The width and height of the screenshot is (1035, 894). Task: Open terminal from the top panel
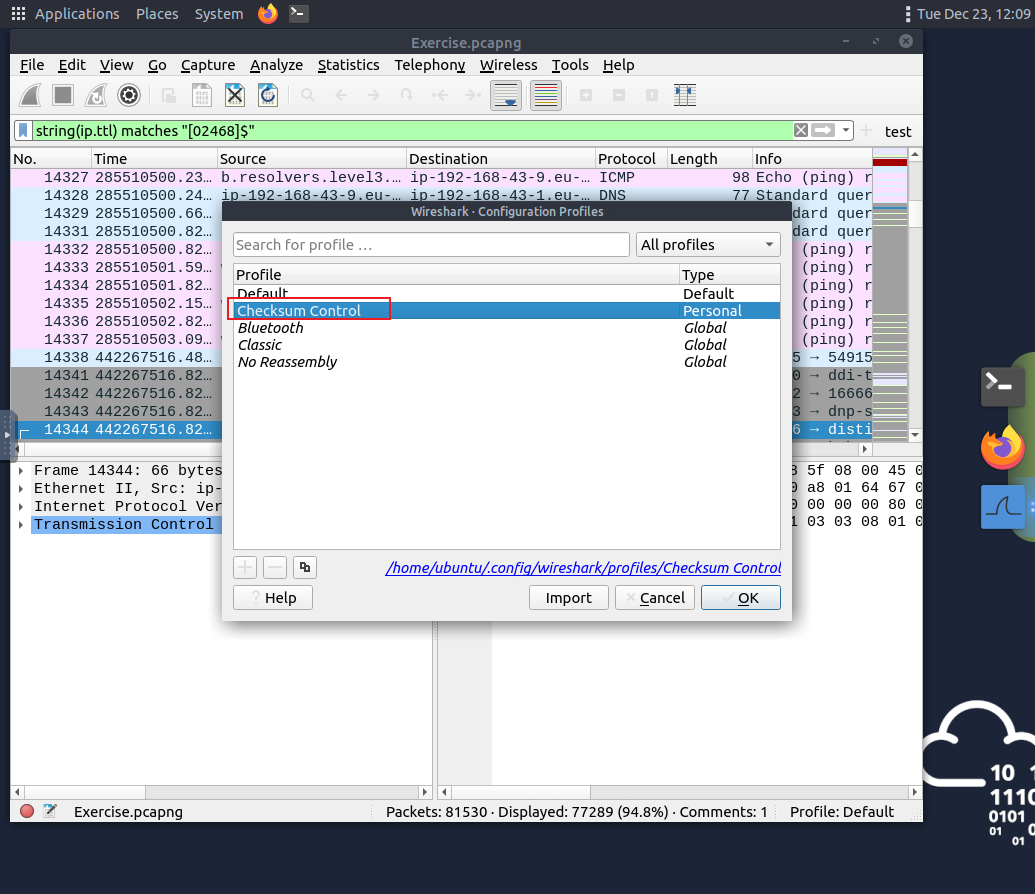[x=299, y=14]
